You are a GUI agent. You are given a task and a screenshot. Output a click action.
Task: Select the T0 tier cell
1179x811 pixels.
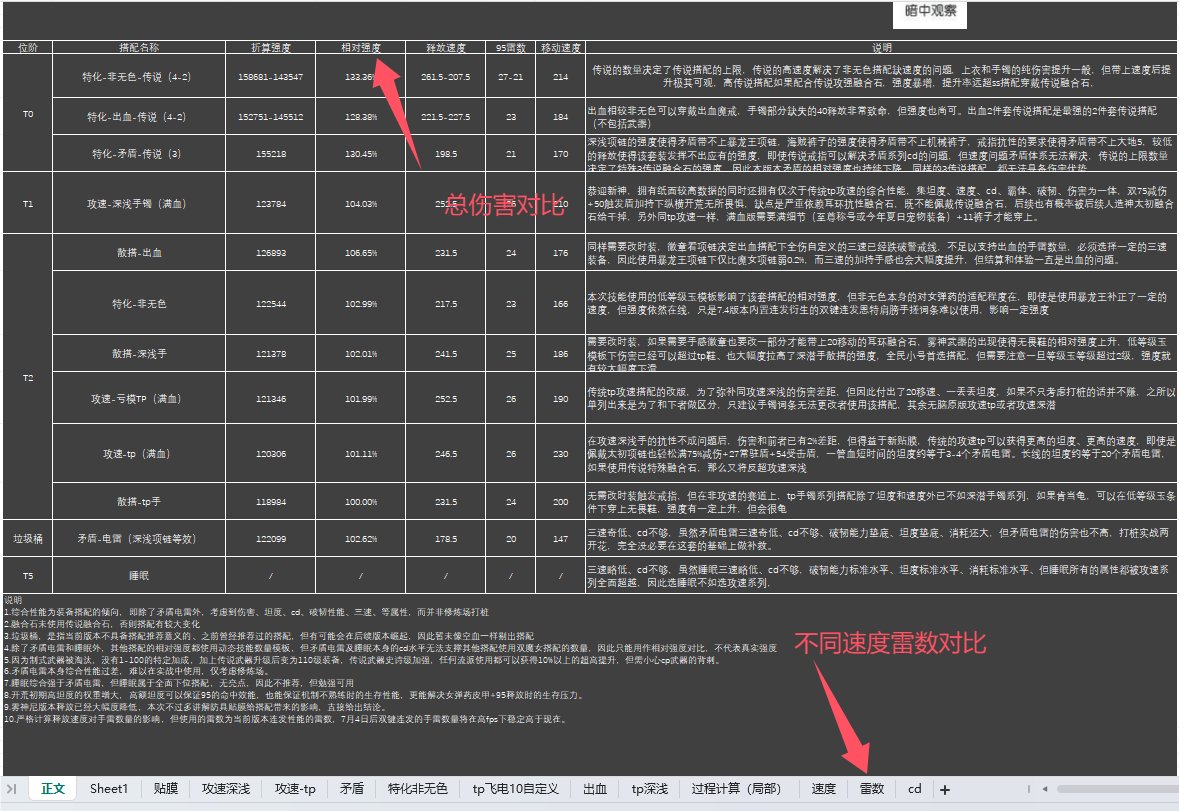28,113
